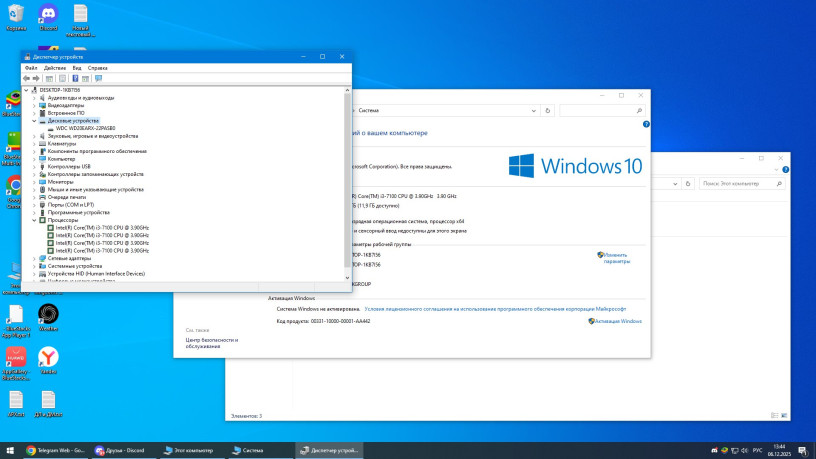Collapse the Дисковые устройства node
Viewport: 816px width, 459px height.
pyautogui.click(x=34, y=121)
